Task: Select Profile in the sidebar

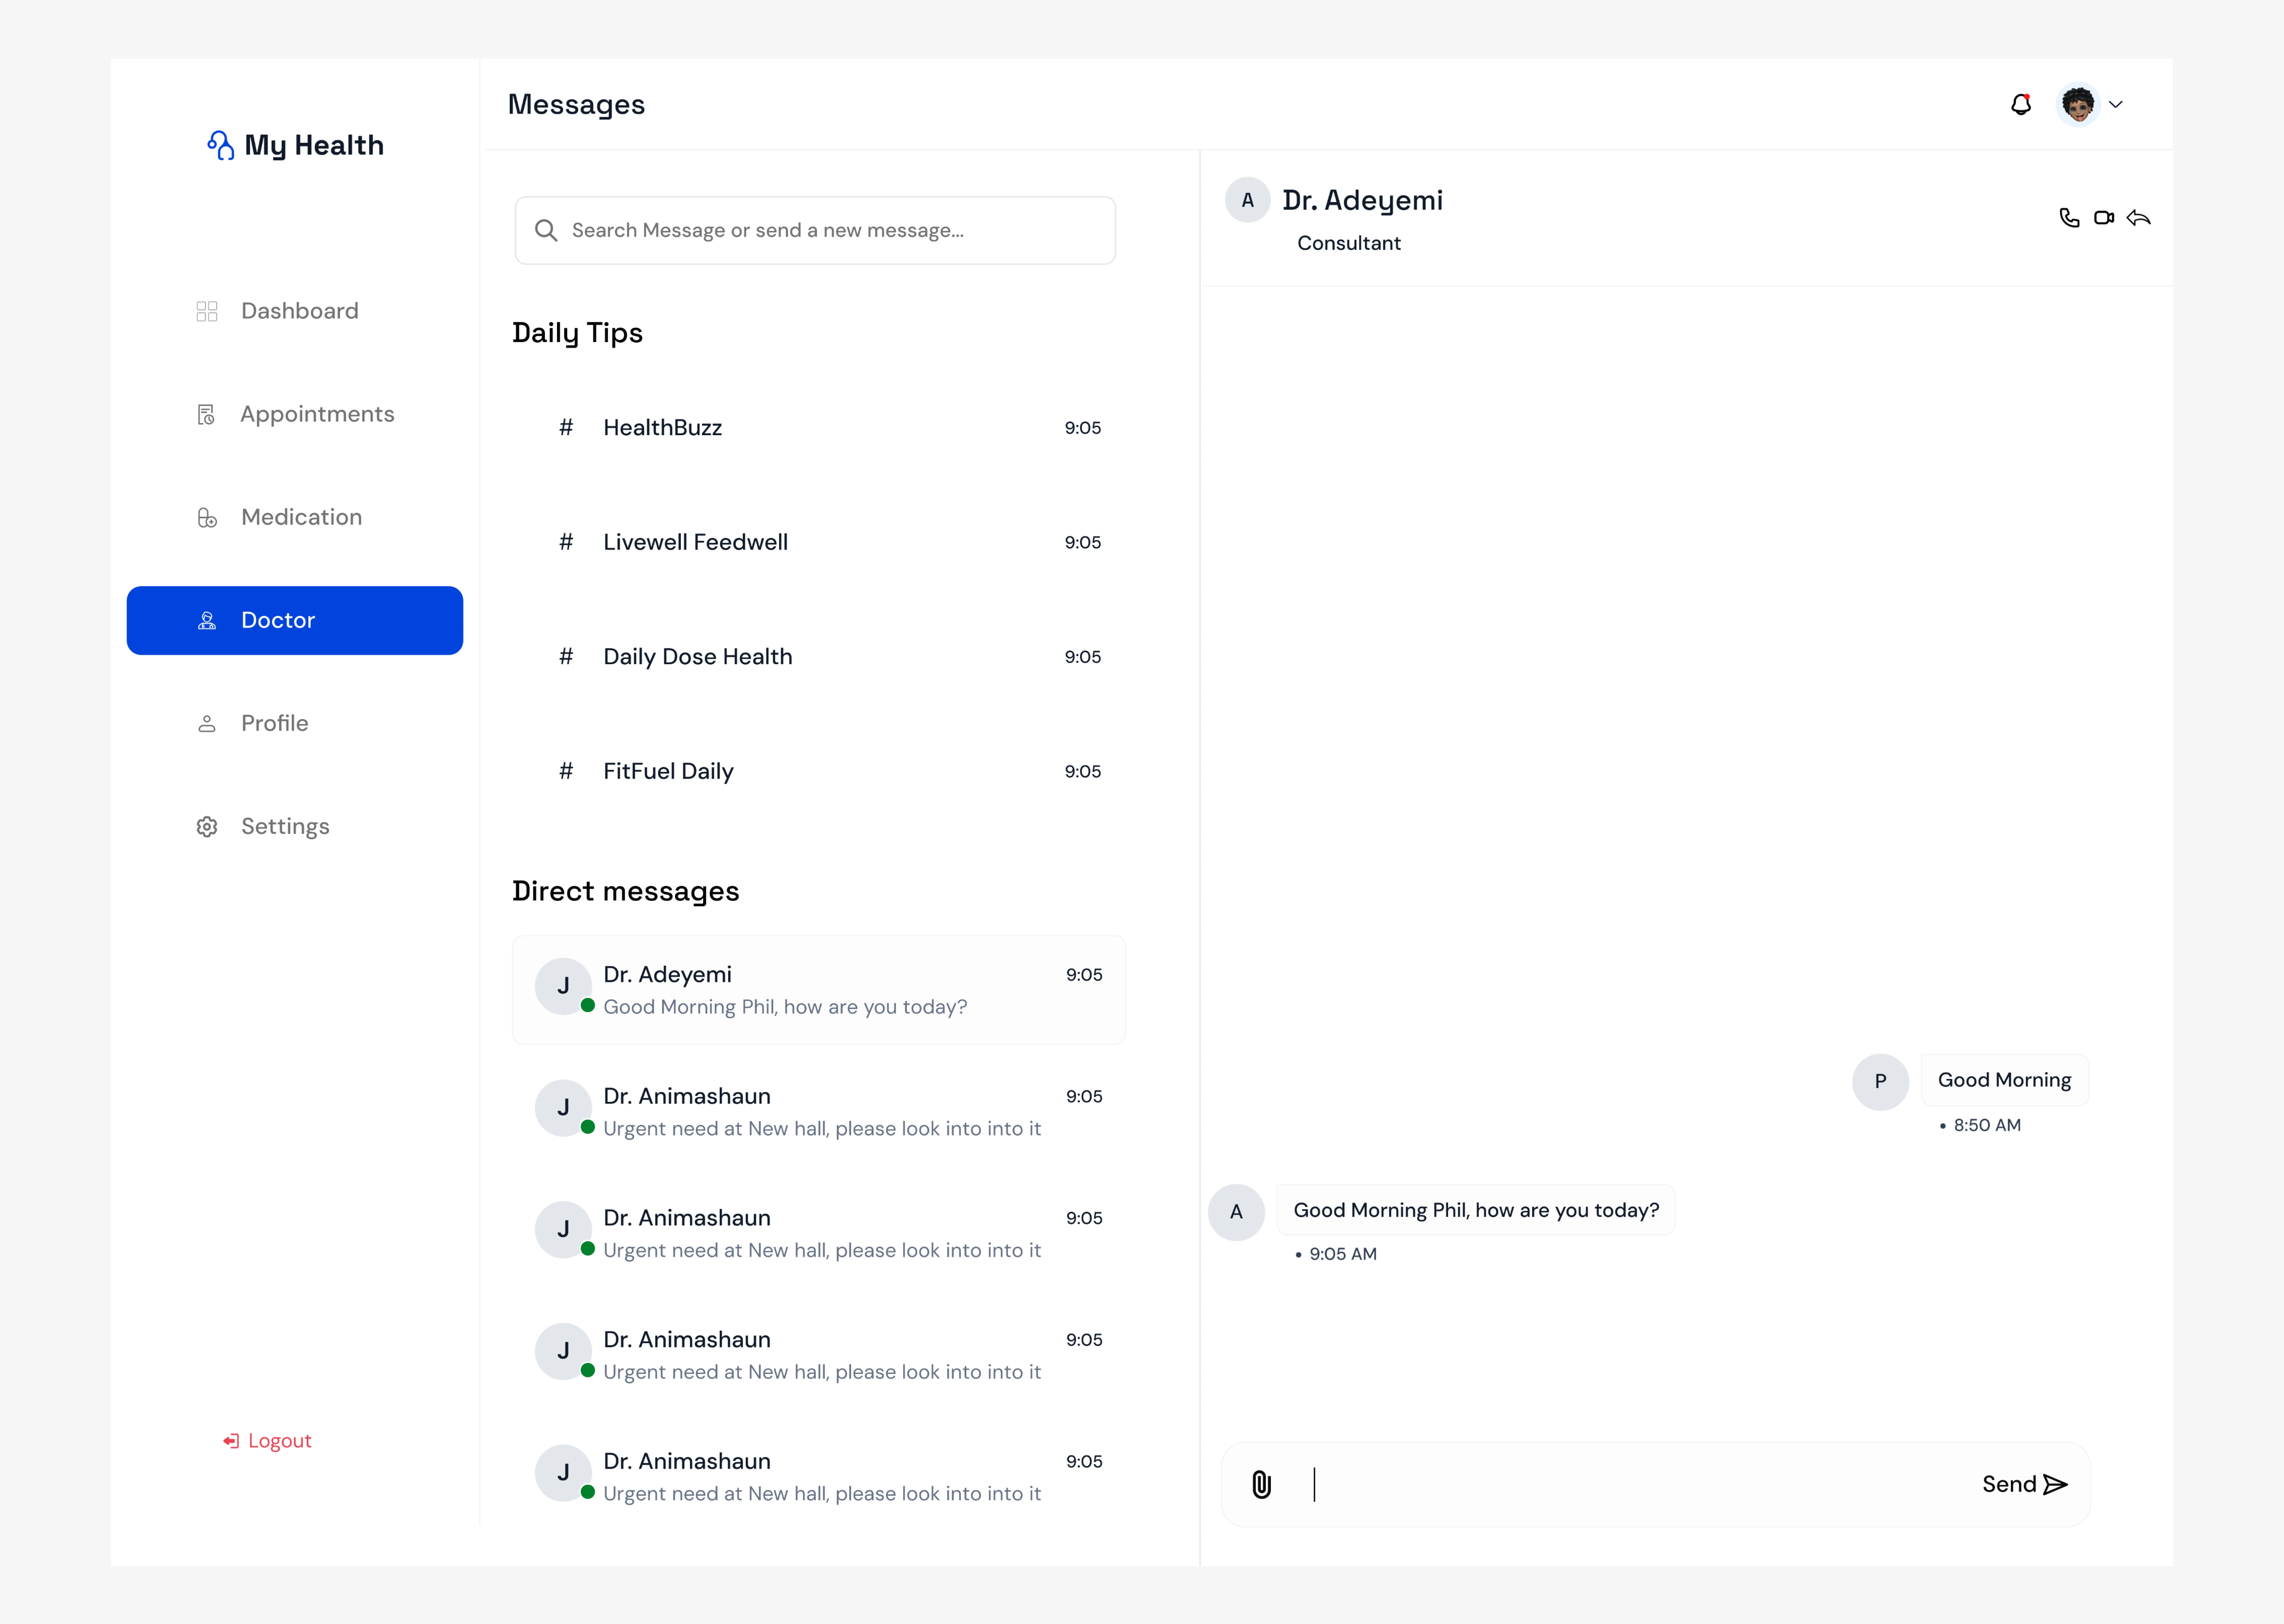Action: 274,723
